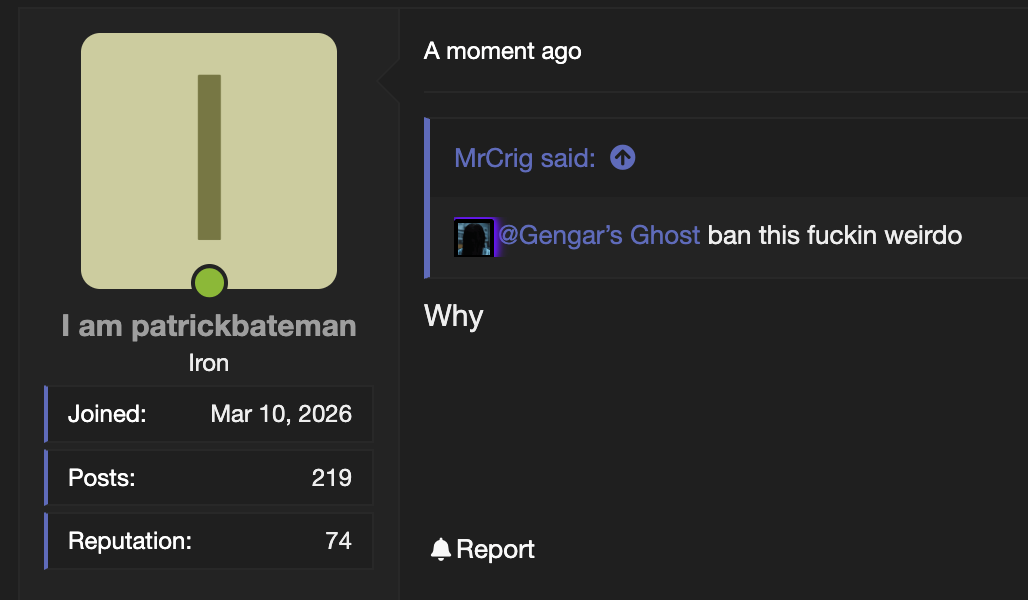Open the @Gengar's Ghost mention profile
The image size is (1028, 600).
pyautogui.click(x=599, y=235)
